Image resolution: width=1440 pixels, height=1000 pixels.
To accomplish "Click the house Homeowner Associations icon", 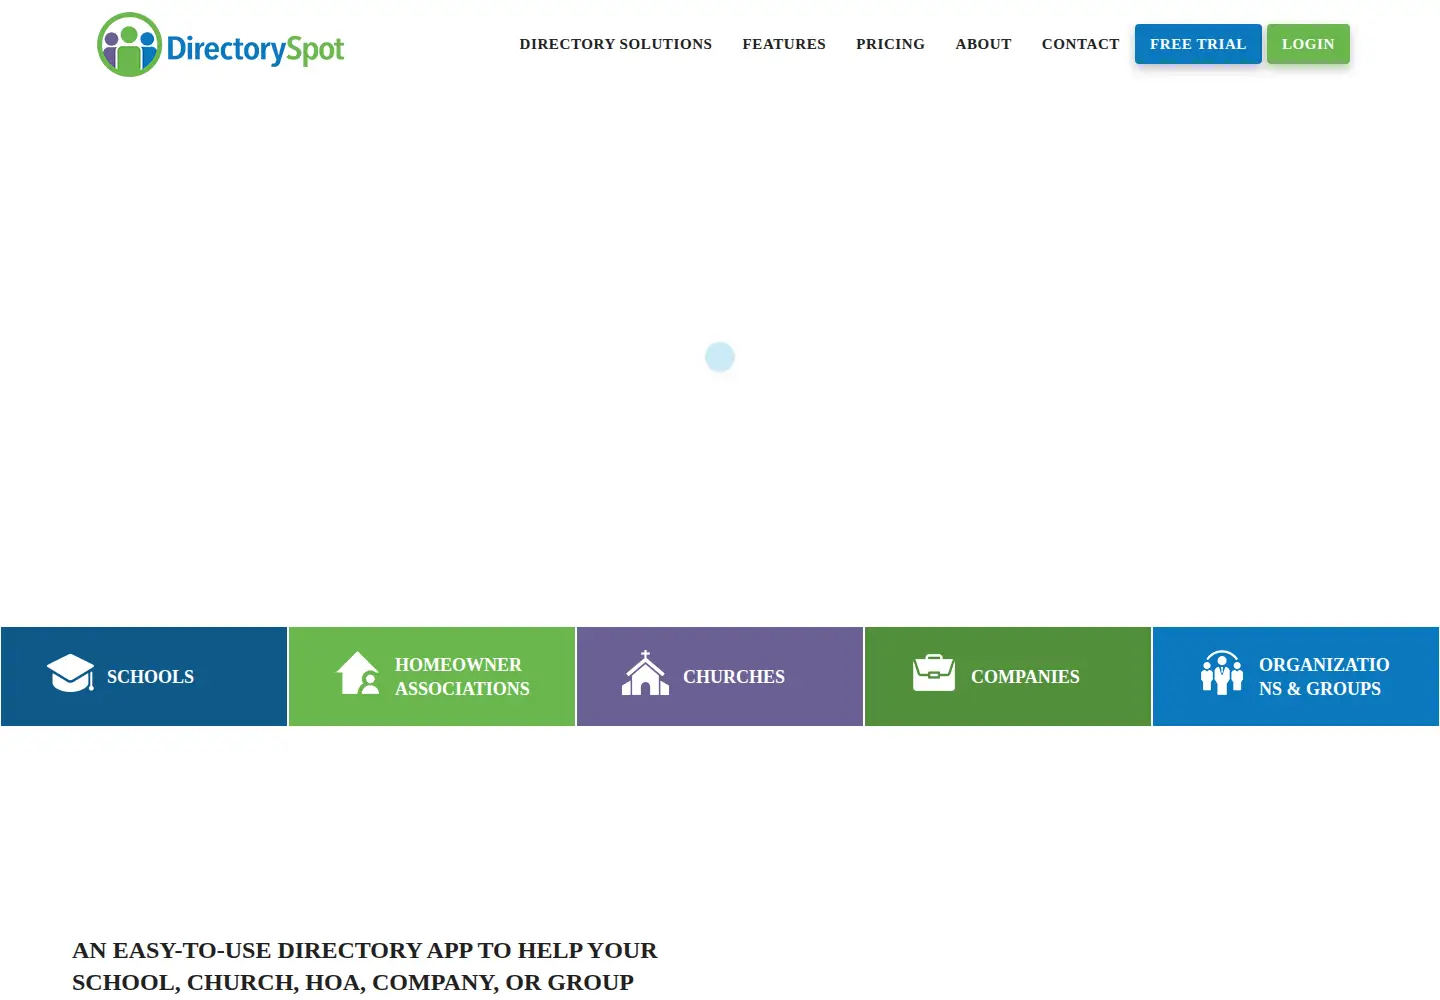I will point(357,673).
